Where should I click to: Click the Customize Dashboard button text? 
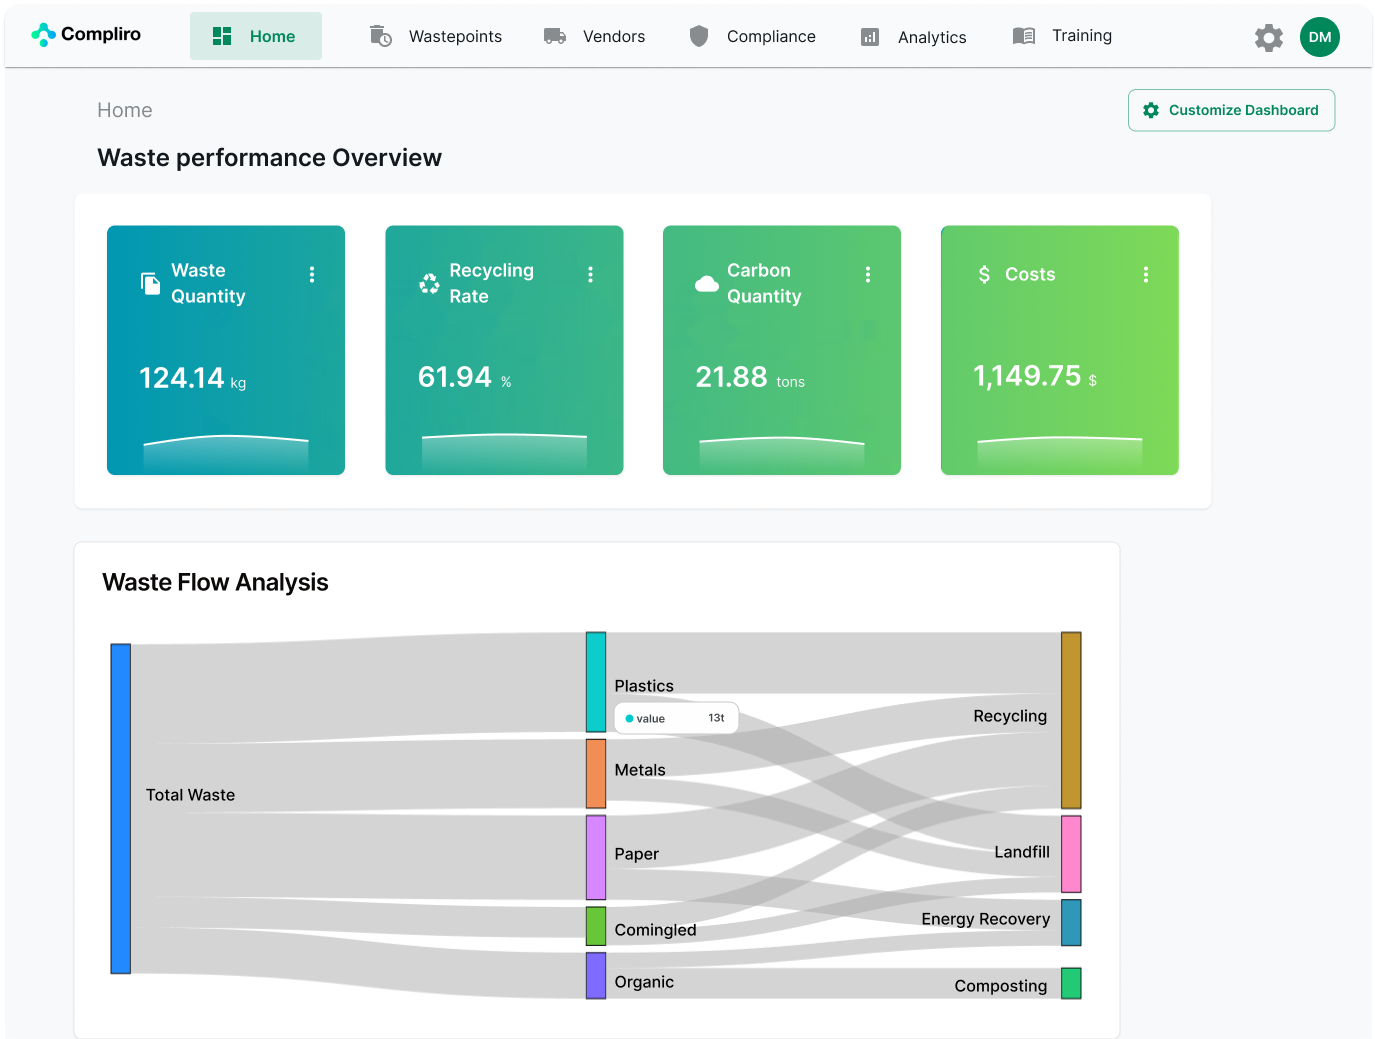[1243, 110]
